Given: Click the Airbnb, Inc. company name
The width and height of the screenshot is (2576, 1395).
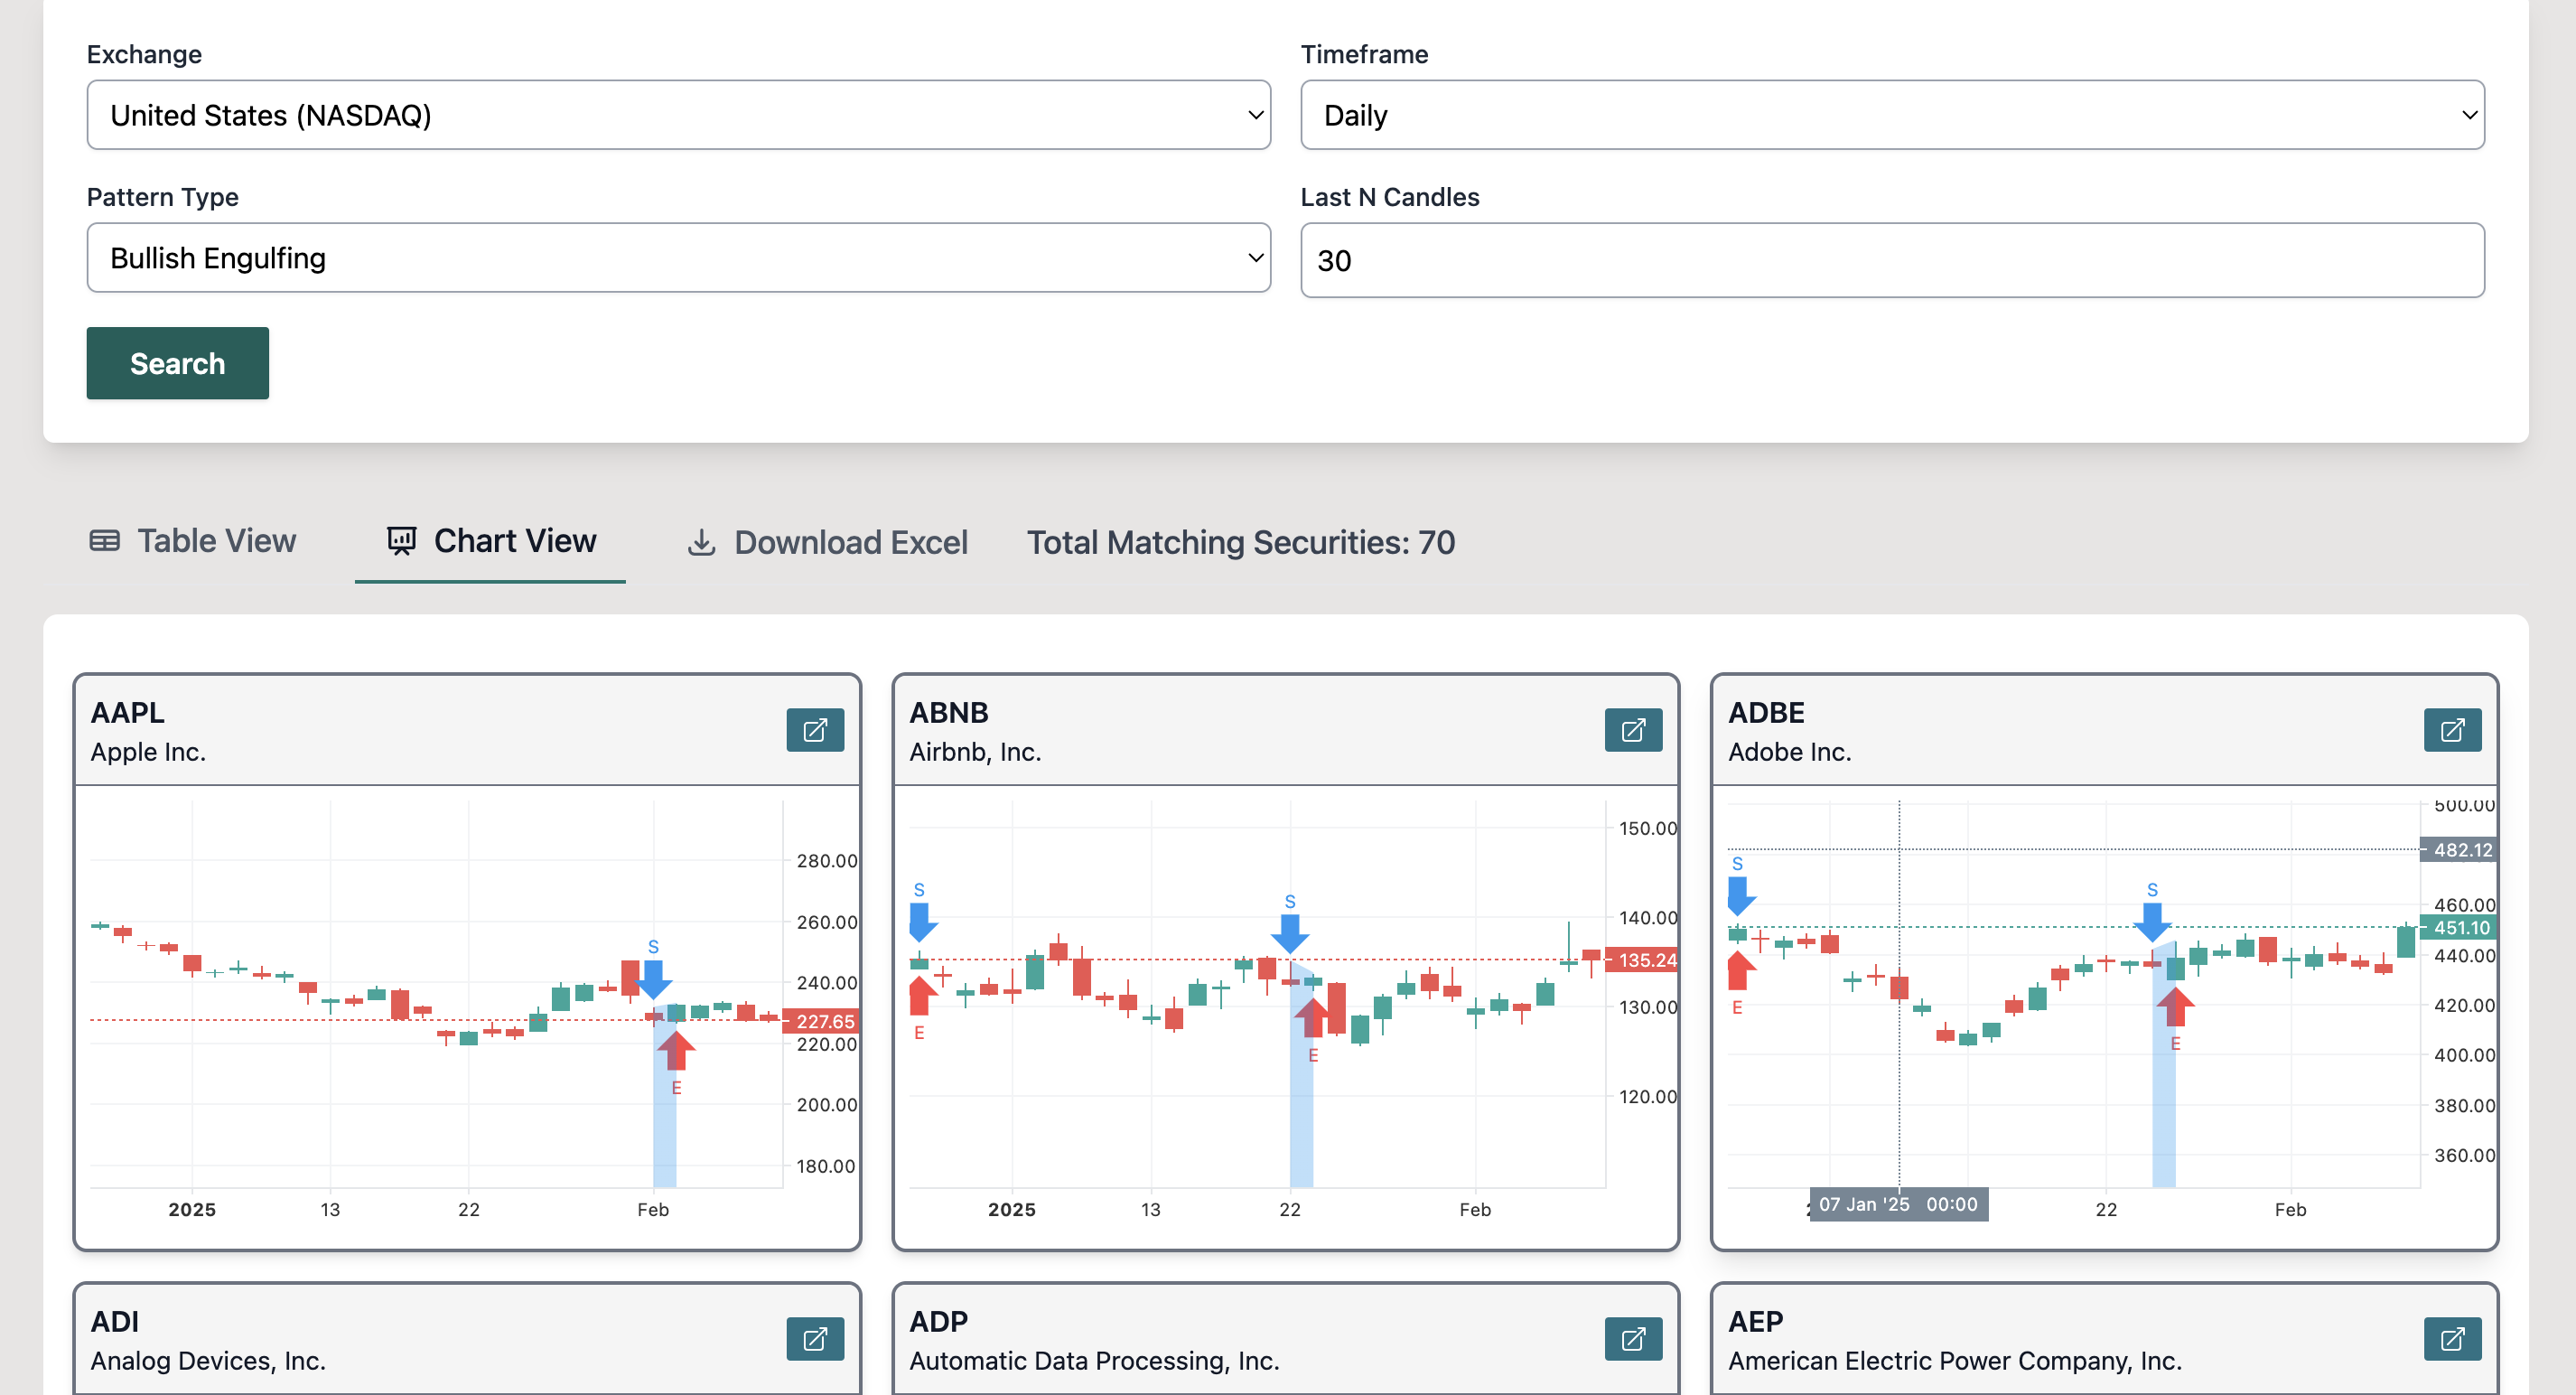Looking at the screenshot, I should (x=975, y=752).
